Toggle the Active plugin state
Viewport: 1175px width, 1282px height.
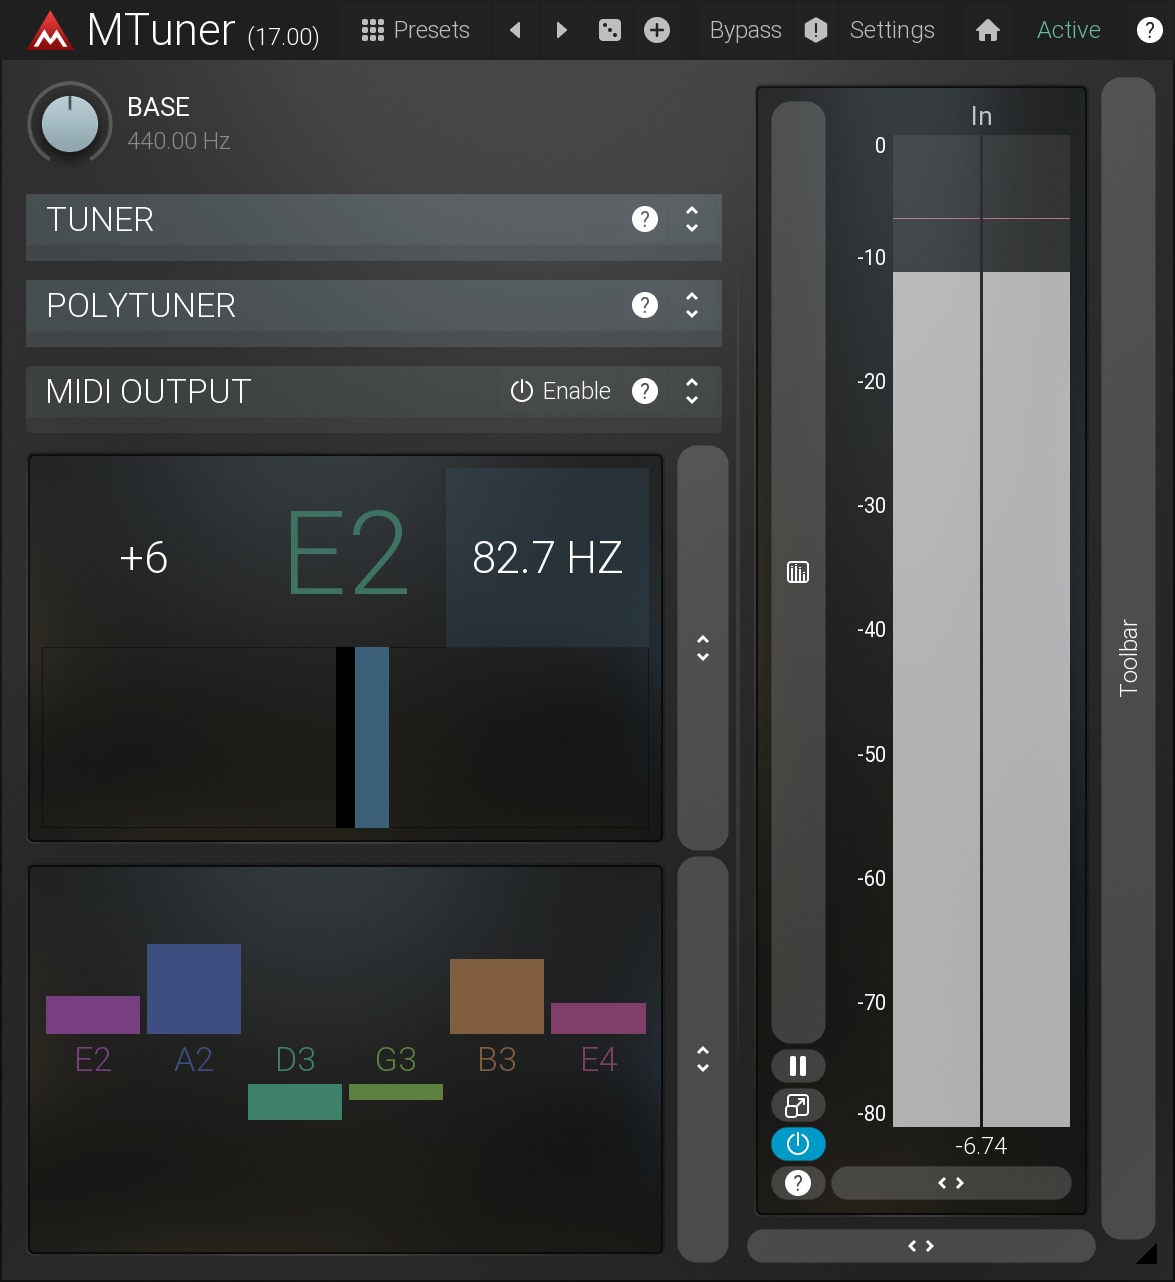coord(1068,31)
